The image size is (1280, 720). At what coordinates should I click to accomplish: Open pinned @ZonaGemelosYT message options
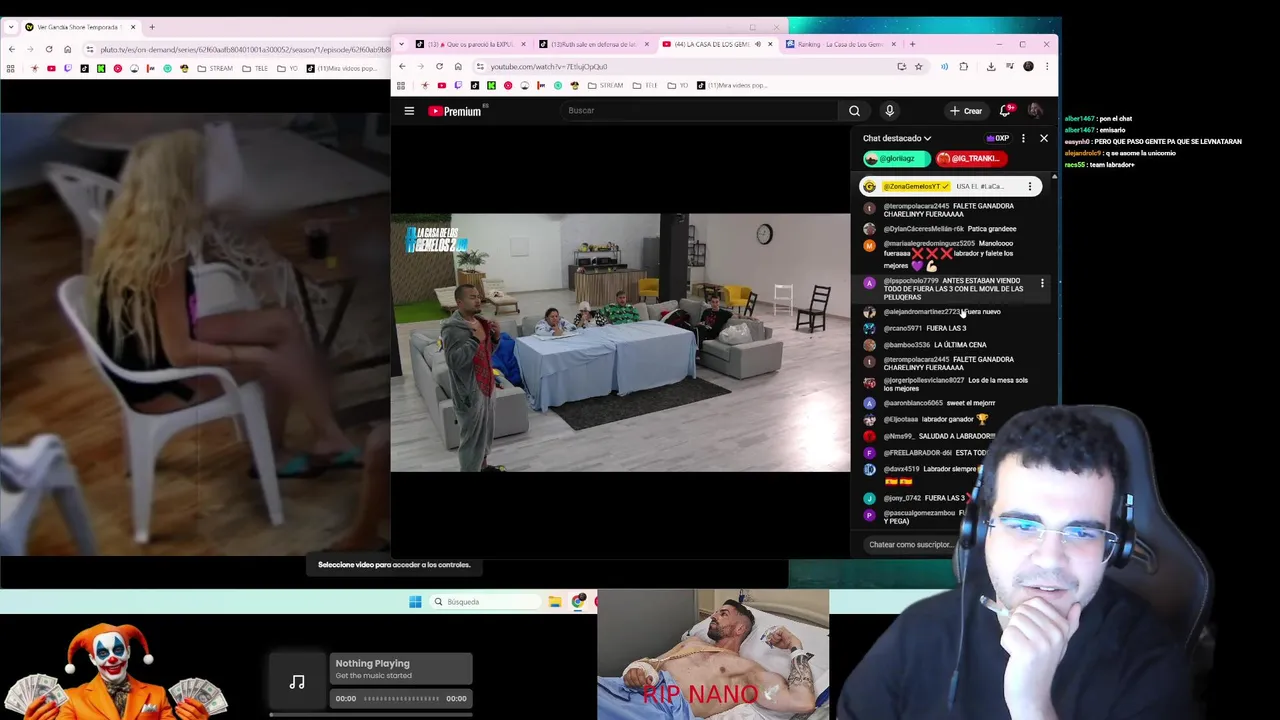[1030, 187]
